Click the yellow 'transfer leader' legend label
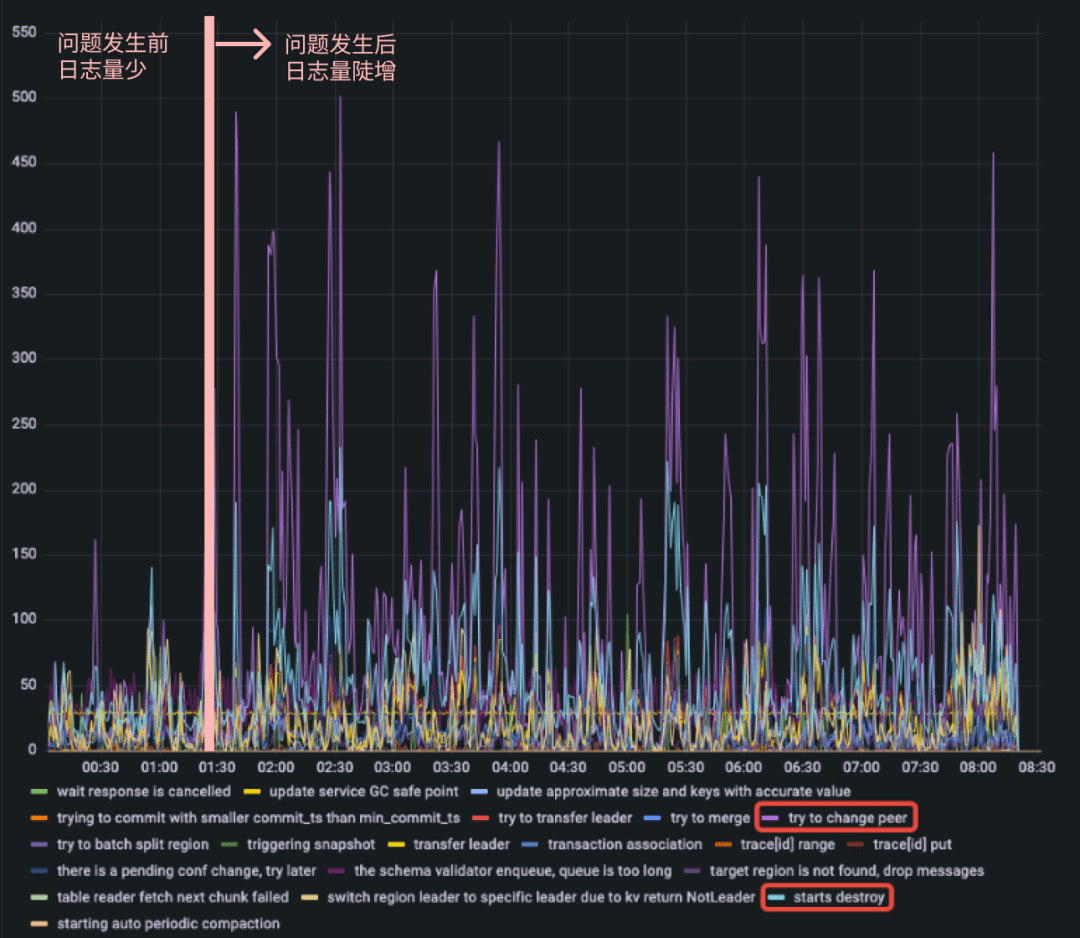 460,844
